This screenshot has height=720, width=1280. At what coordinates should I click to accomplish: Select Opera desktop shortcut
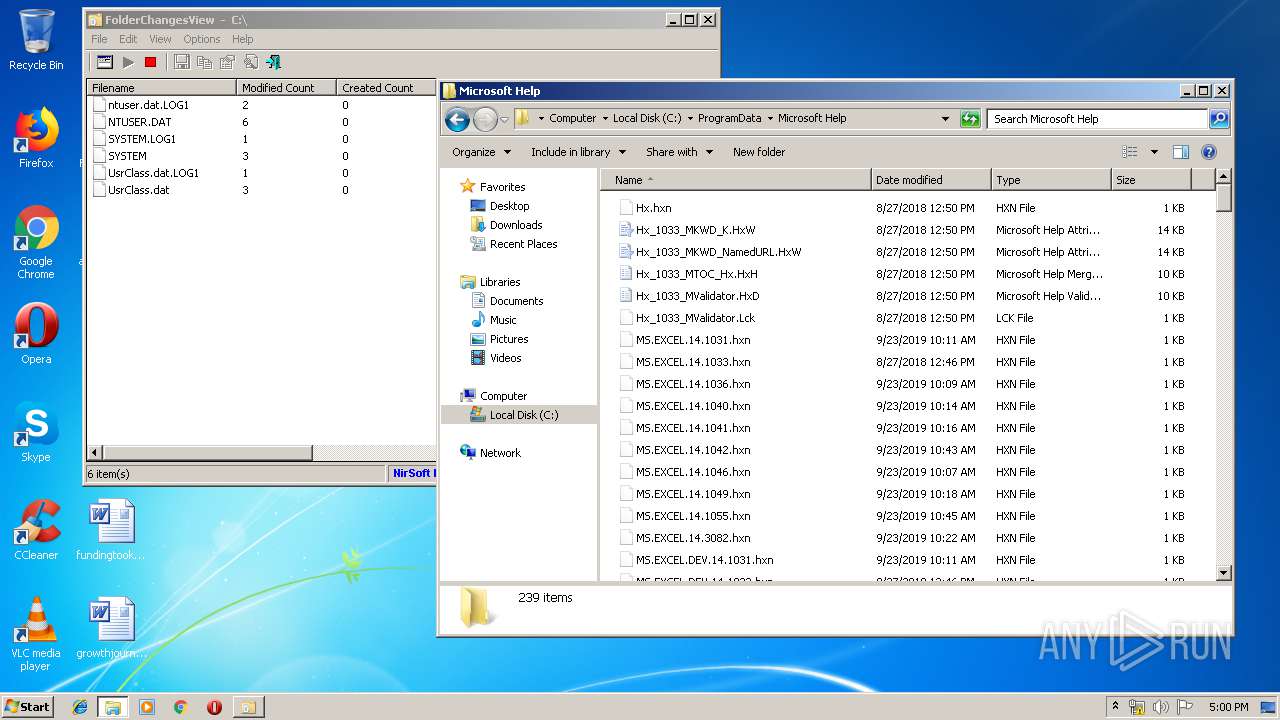pyautogui.click(x=36, y=333)
